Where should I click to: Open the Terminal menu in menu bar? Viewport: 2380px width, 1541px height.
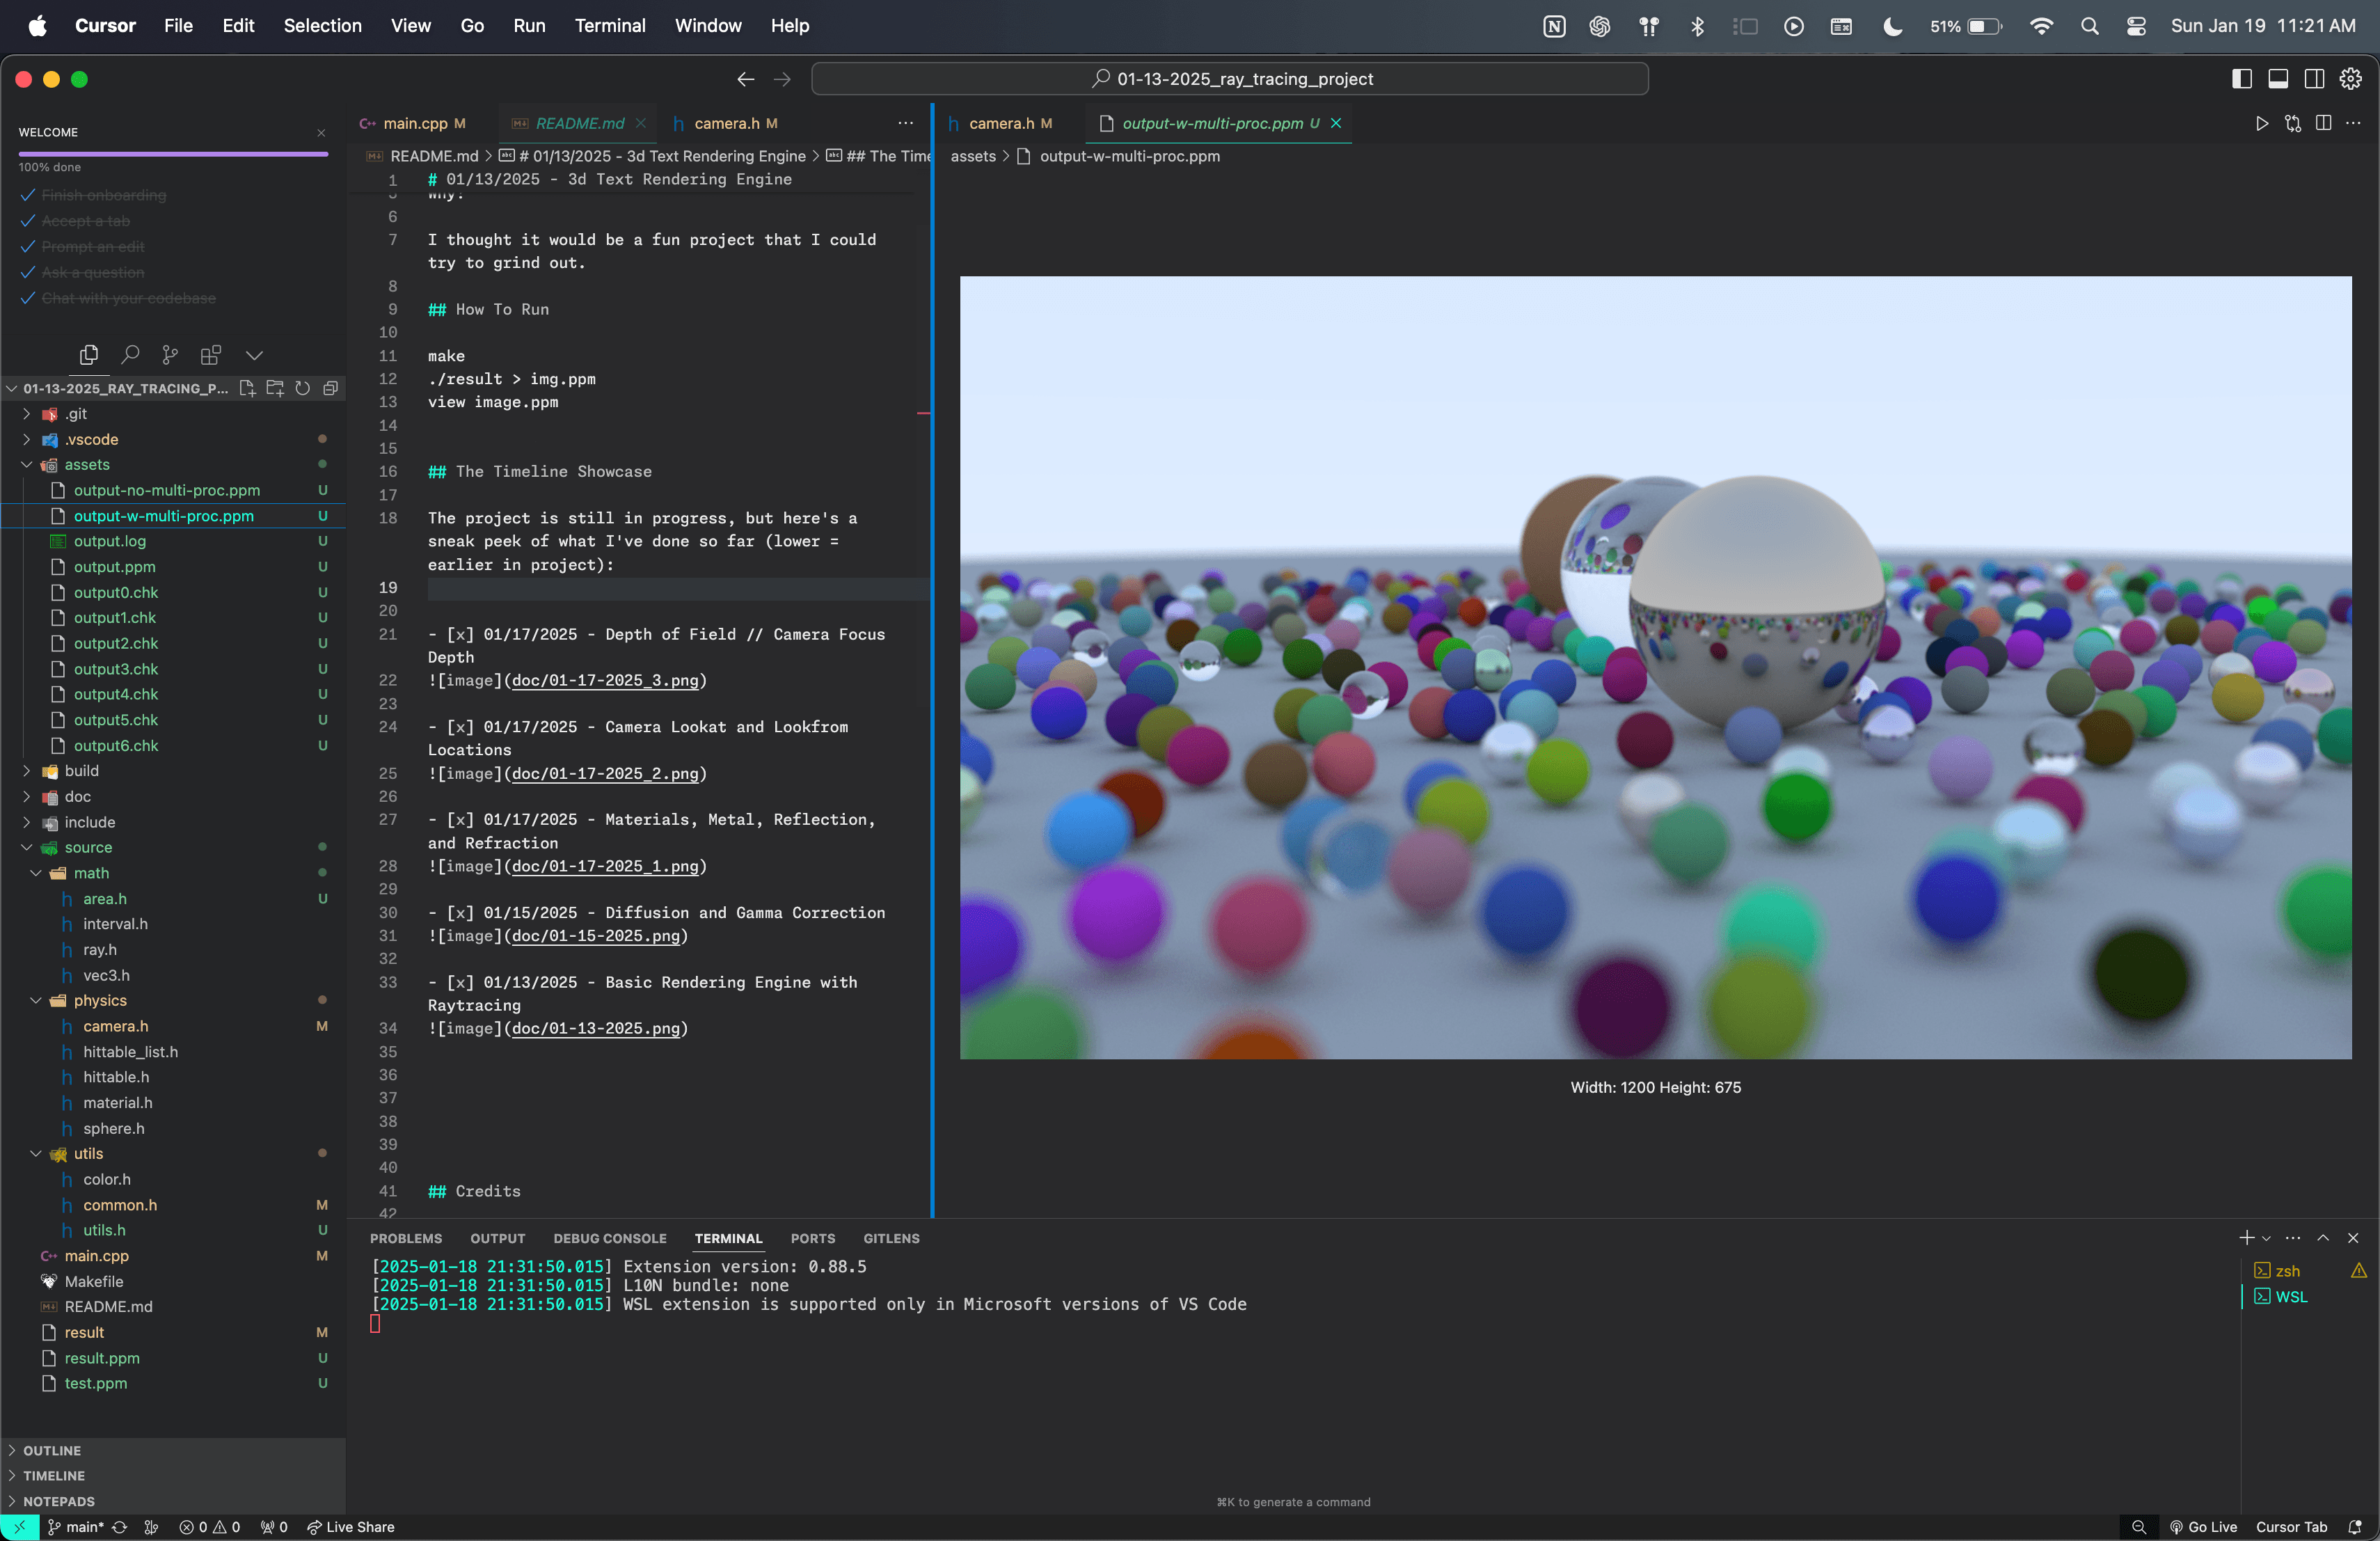pyautogui.click(x=609, y=26)
